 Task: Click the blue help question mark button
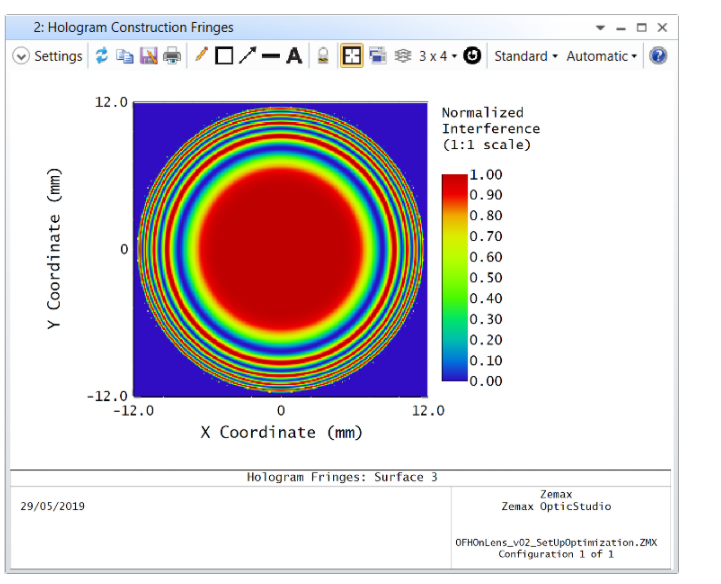click(657, 56)
